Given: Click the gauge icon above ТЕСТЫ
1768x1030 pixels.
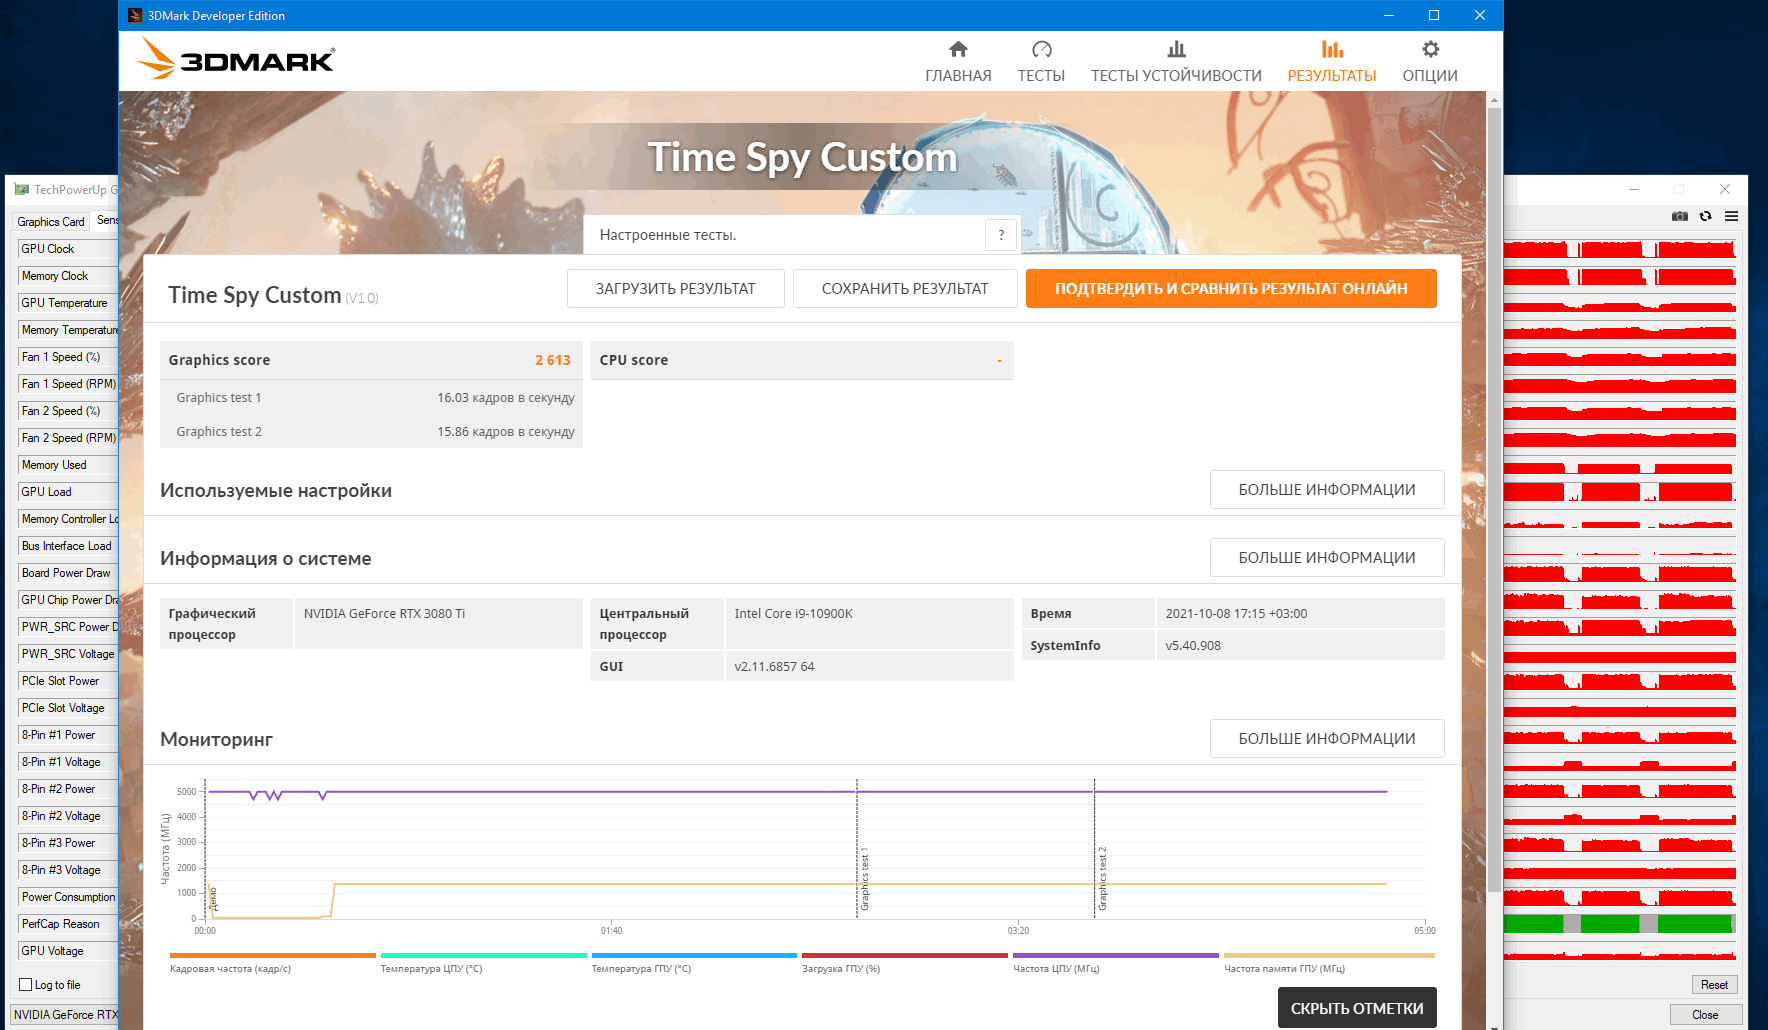Looking at the screenshot, I should coord(1041,49).
